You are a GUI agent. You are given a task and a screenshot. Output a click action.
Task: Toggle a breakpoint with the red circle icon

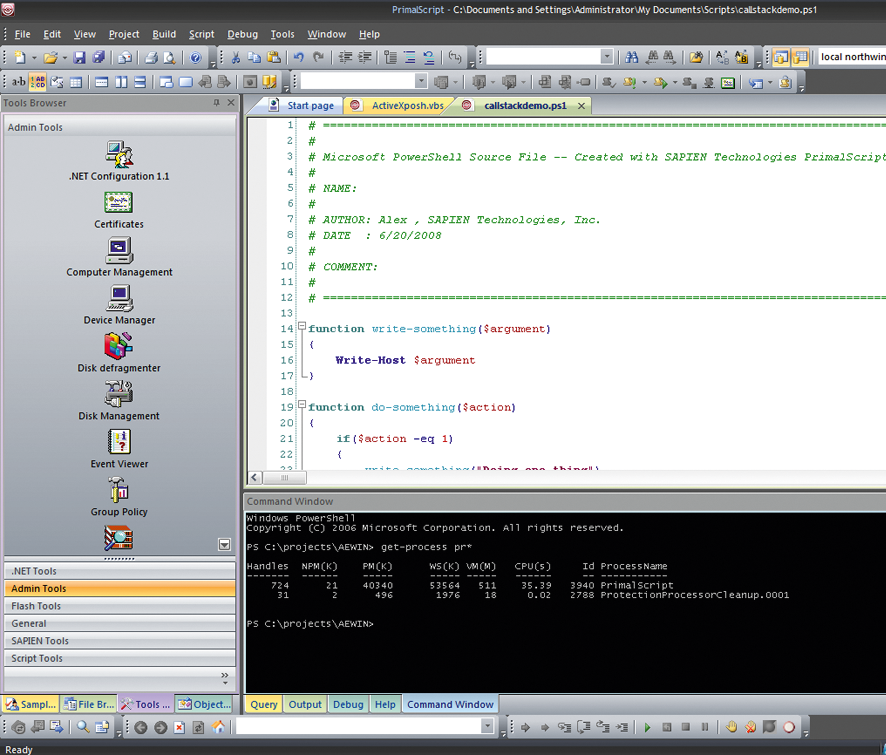786,727
